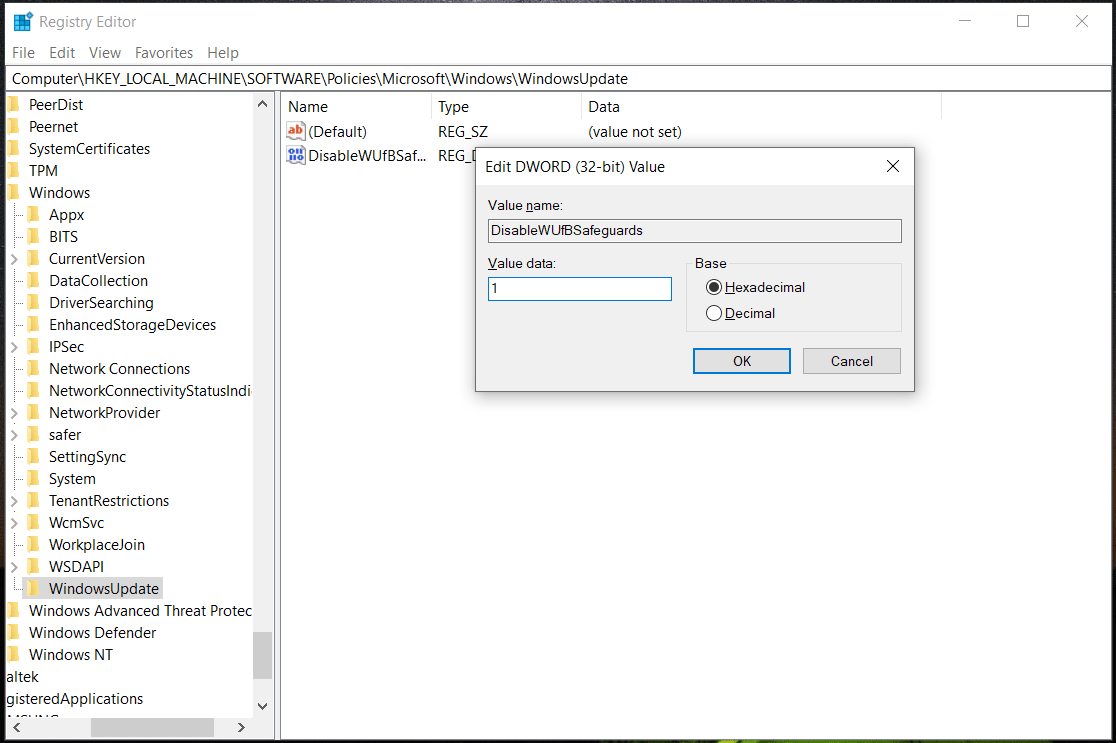Click the Appx folder icon
The width and height of the screenshot is (1116, 743).
[x=33, y=215]
